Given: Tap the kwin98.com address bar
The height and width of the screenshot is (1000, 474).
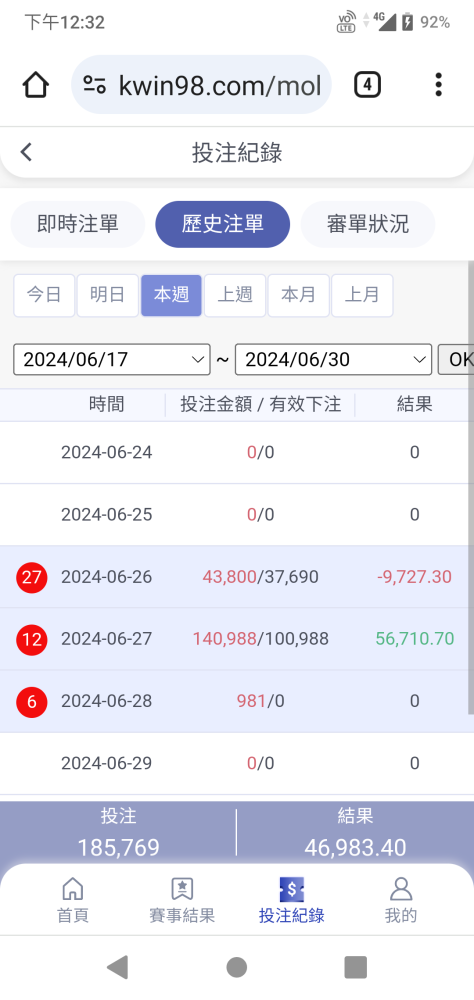Looking at the screenshot, I should click(x=201, y=85).
